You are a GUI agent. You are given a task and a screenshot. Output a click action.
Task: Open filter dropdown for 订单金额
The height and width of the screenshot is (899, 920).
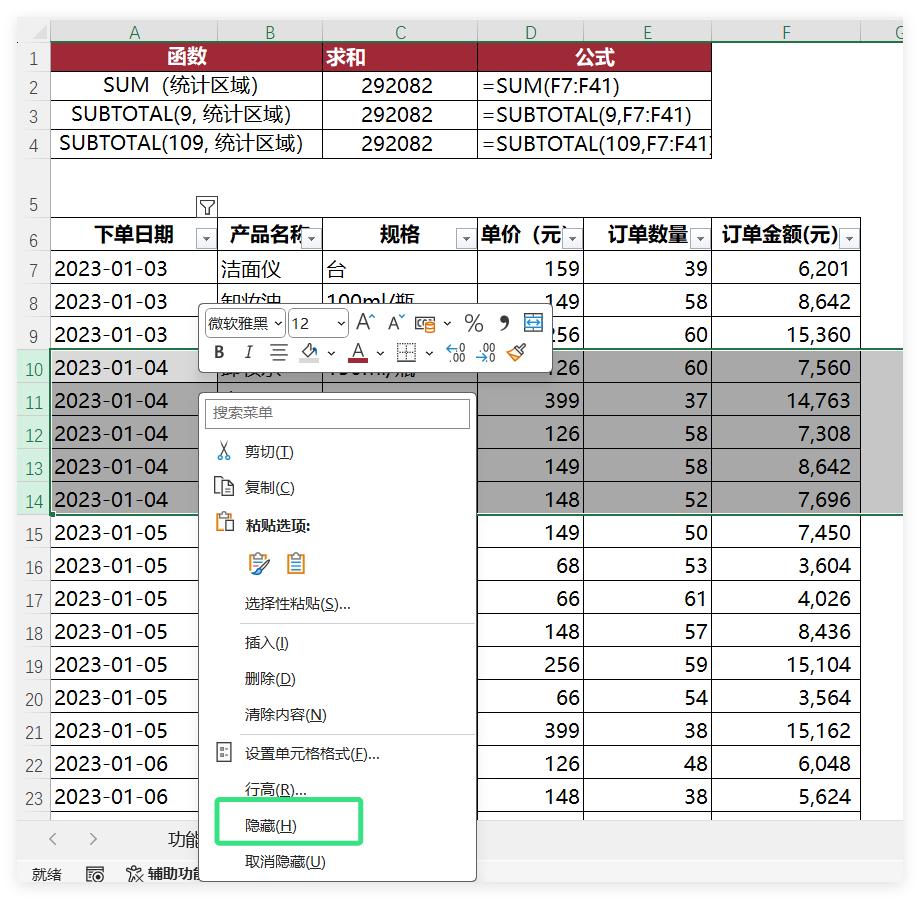[849, 239]
